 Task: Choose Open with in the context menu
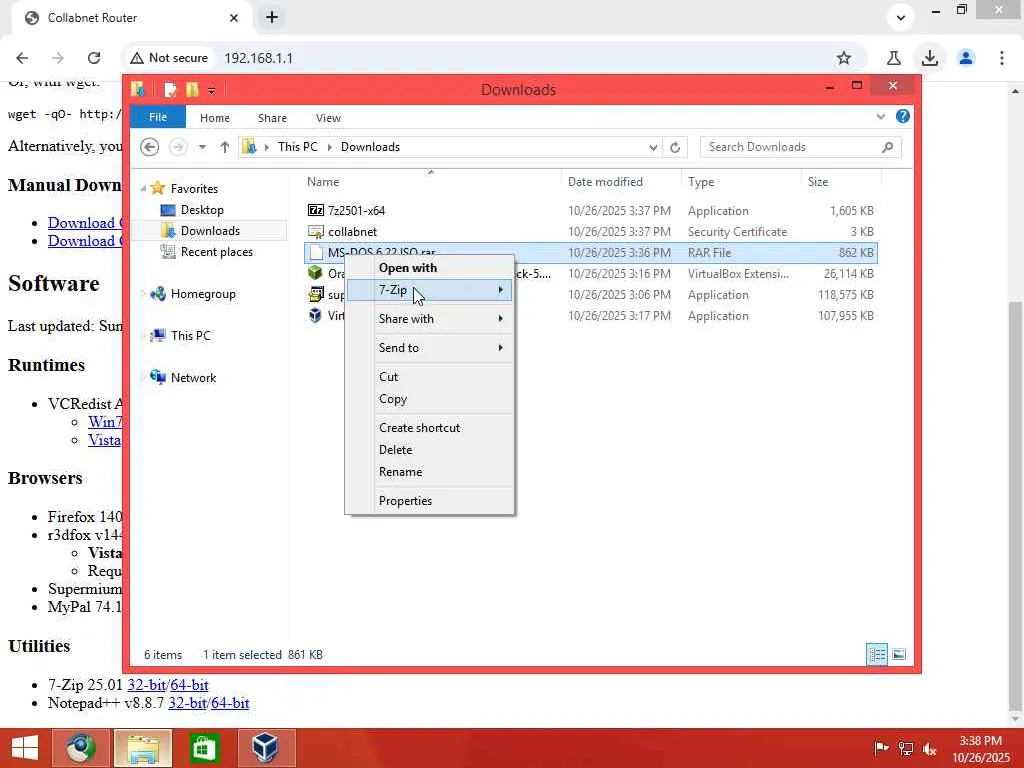coord(408,268)
